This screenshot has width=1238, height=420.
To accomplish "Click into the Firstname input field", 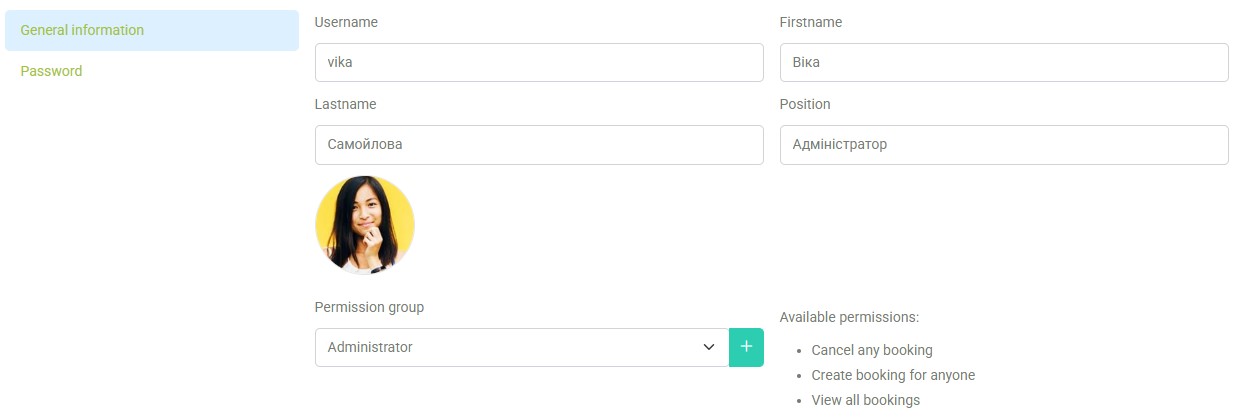I will point(1003,62).
